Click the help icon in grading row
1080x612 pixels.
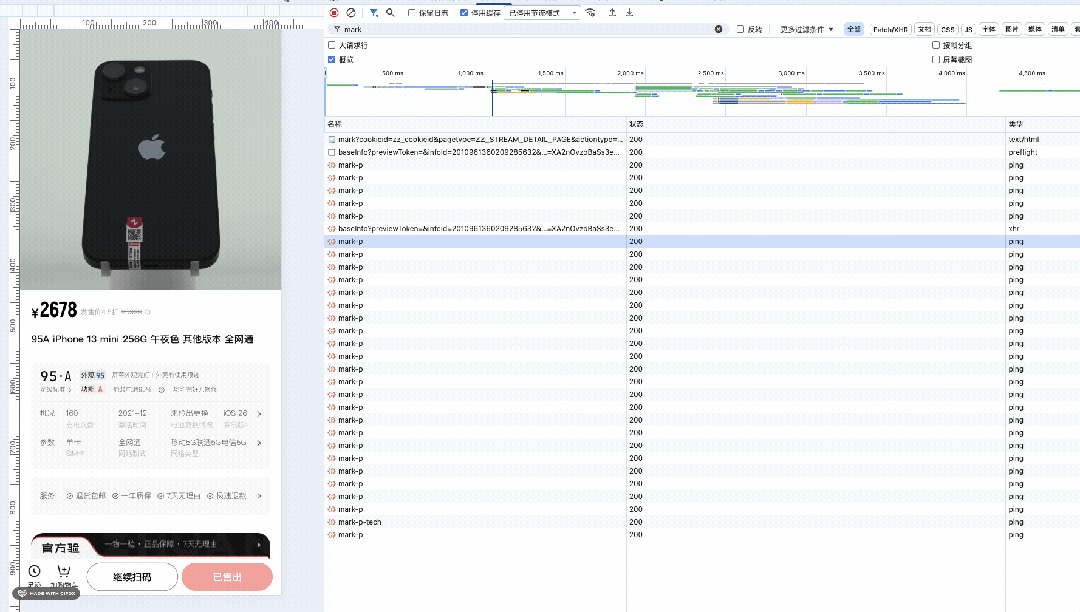162,390
